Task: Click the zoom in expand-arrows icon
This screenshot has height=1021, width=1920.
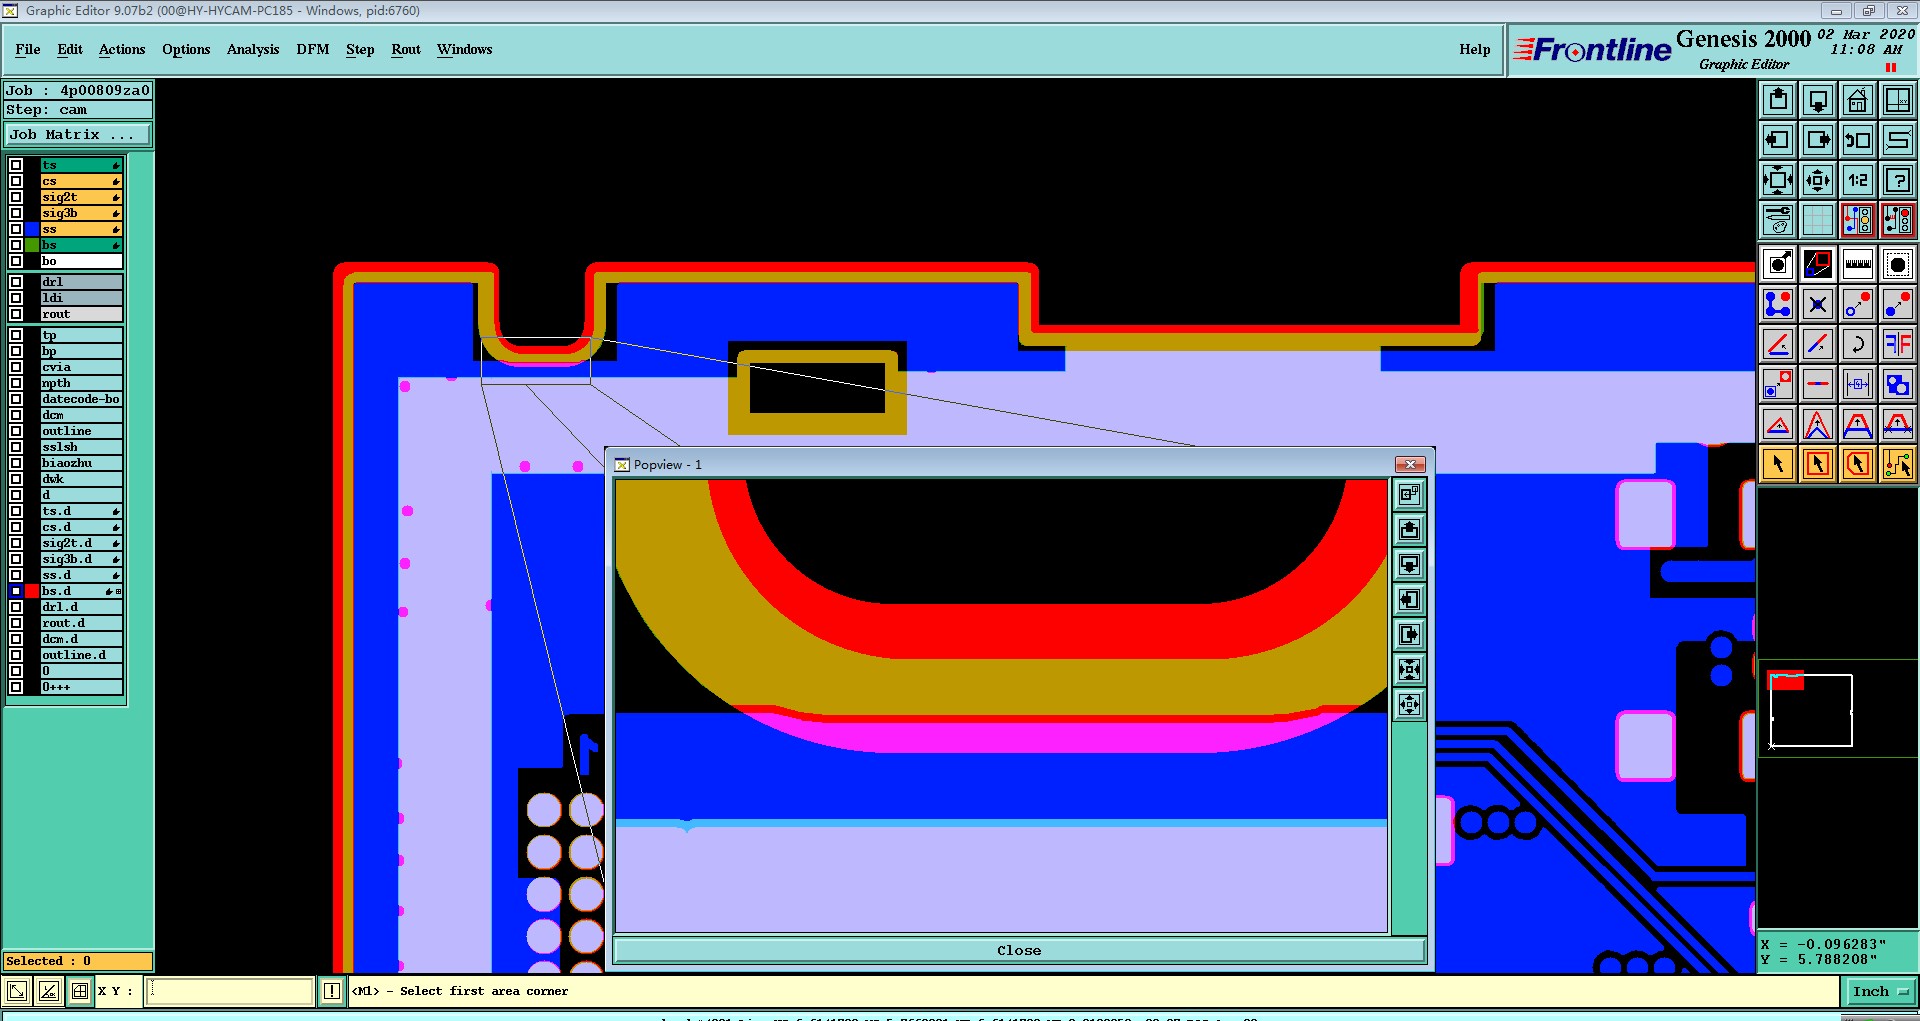Action: pos(1778,180)
